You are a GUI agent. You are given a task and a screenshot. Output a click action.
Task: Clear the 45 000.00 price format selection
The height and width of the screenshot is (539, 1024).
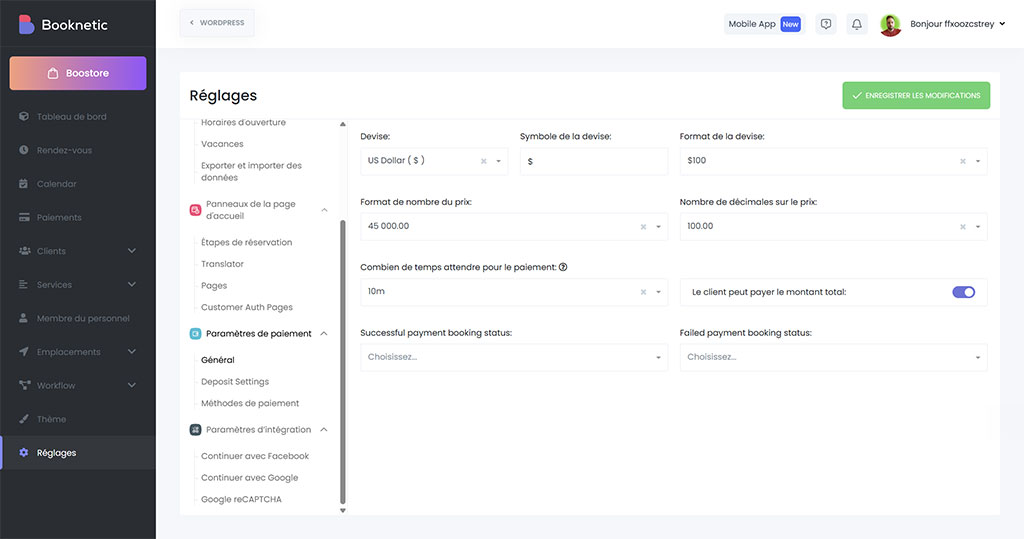click(643, 227)
